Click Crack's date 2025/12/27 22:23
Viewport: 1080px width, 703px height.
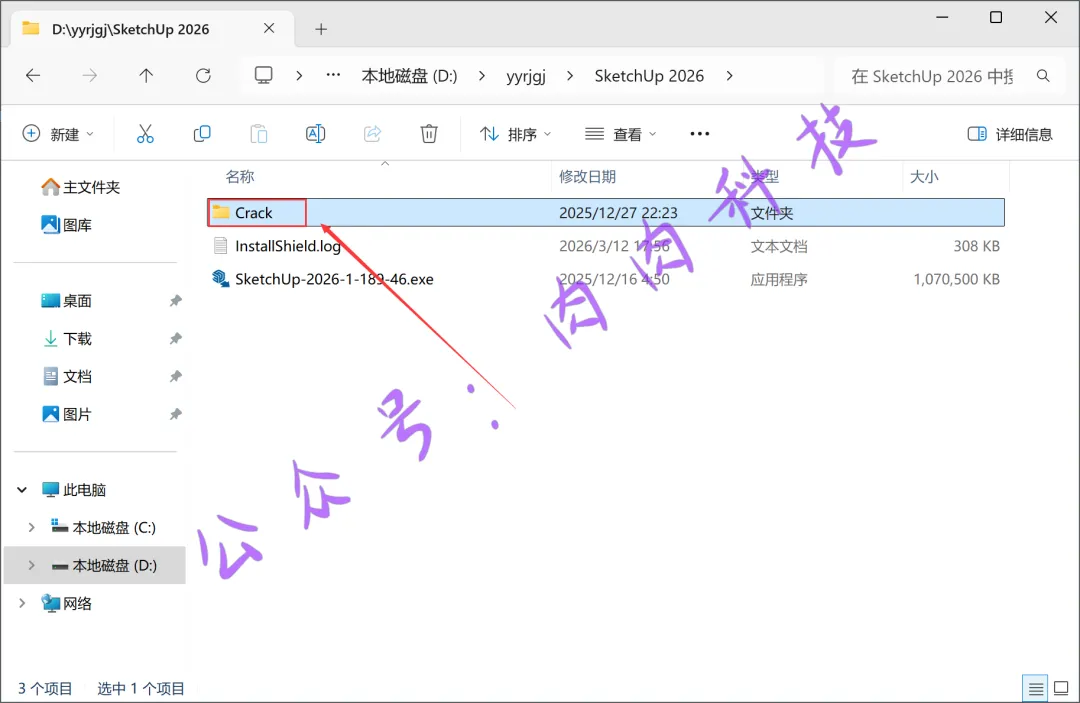pyautogui.click(x=618, y=213)
